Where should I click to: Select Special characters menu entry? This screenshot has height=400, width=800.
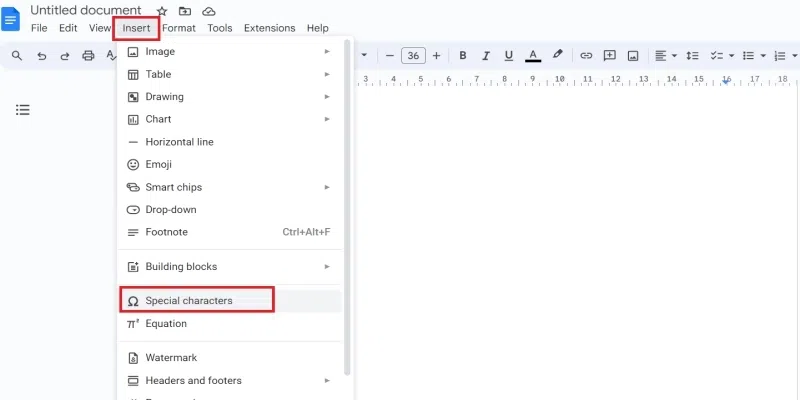coord(230,301)
